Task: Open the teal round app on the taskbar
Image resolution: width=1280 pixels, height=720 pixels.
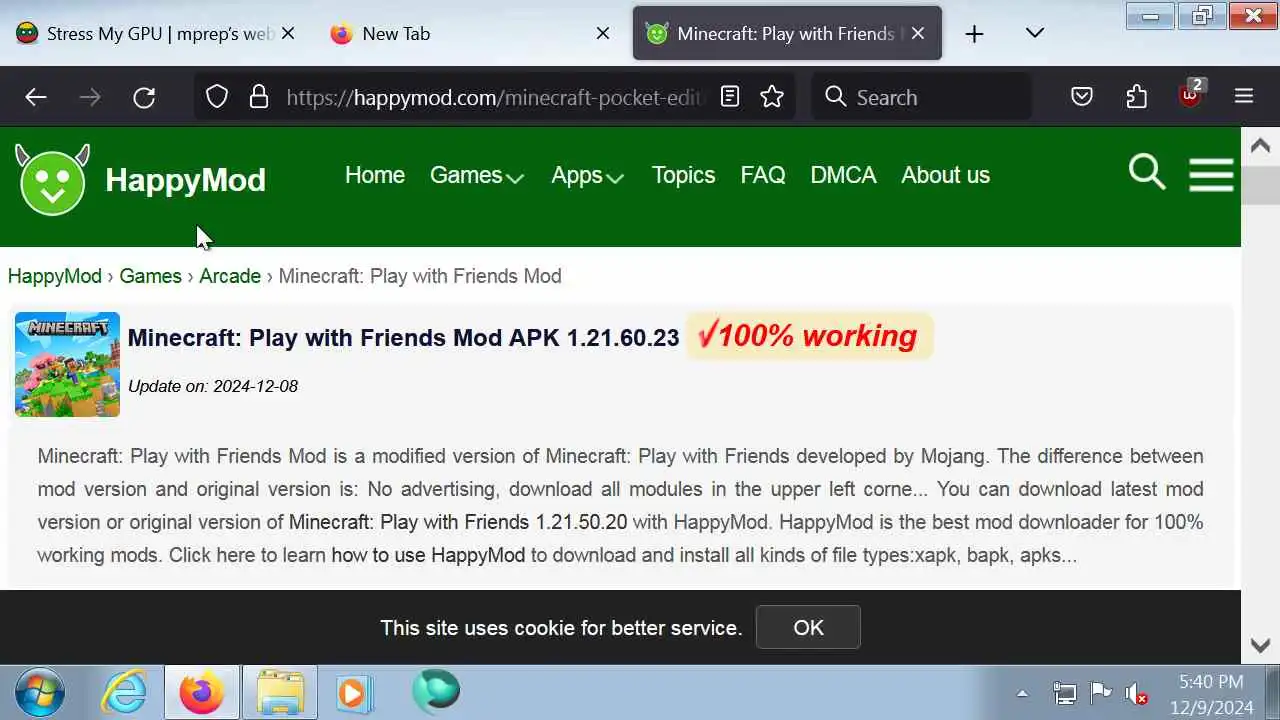Action: click(x=436, y=690)
